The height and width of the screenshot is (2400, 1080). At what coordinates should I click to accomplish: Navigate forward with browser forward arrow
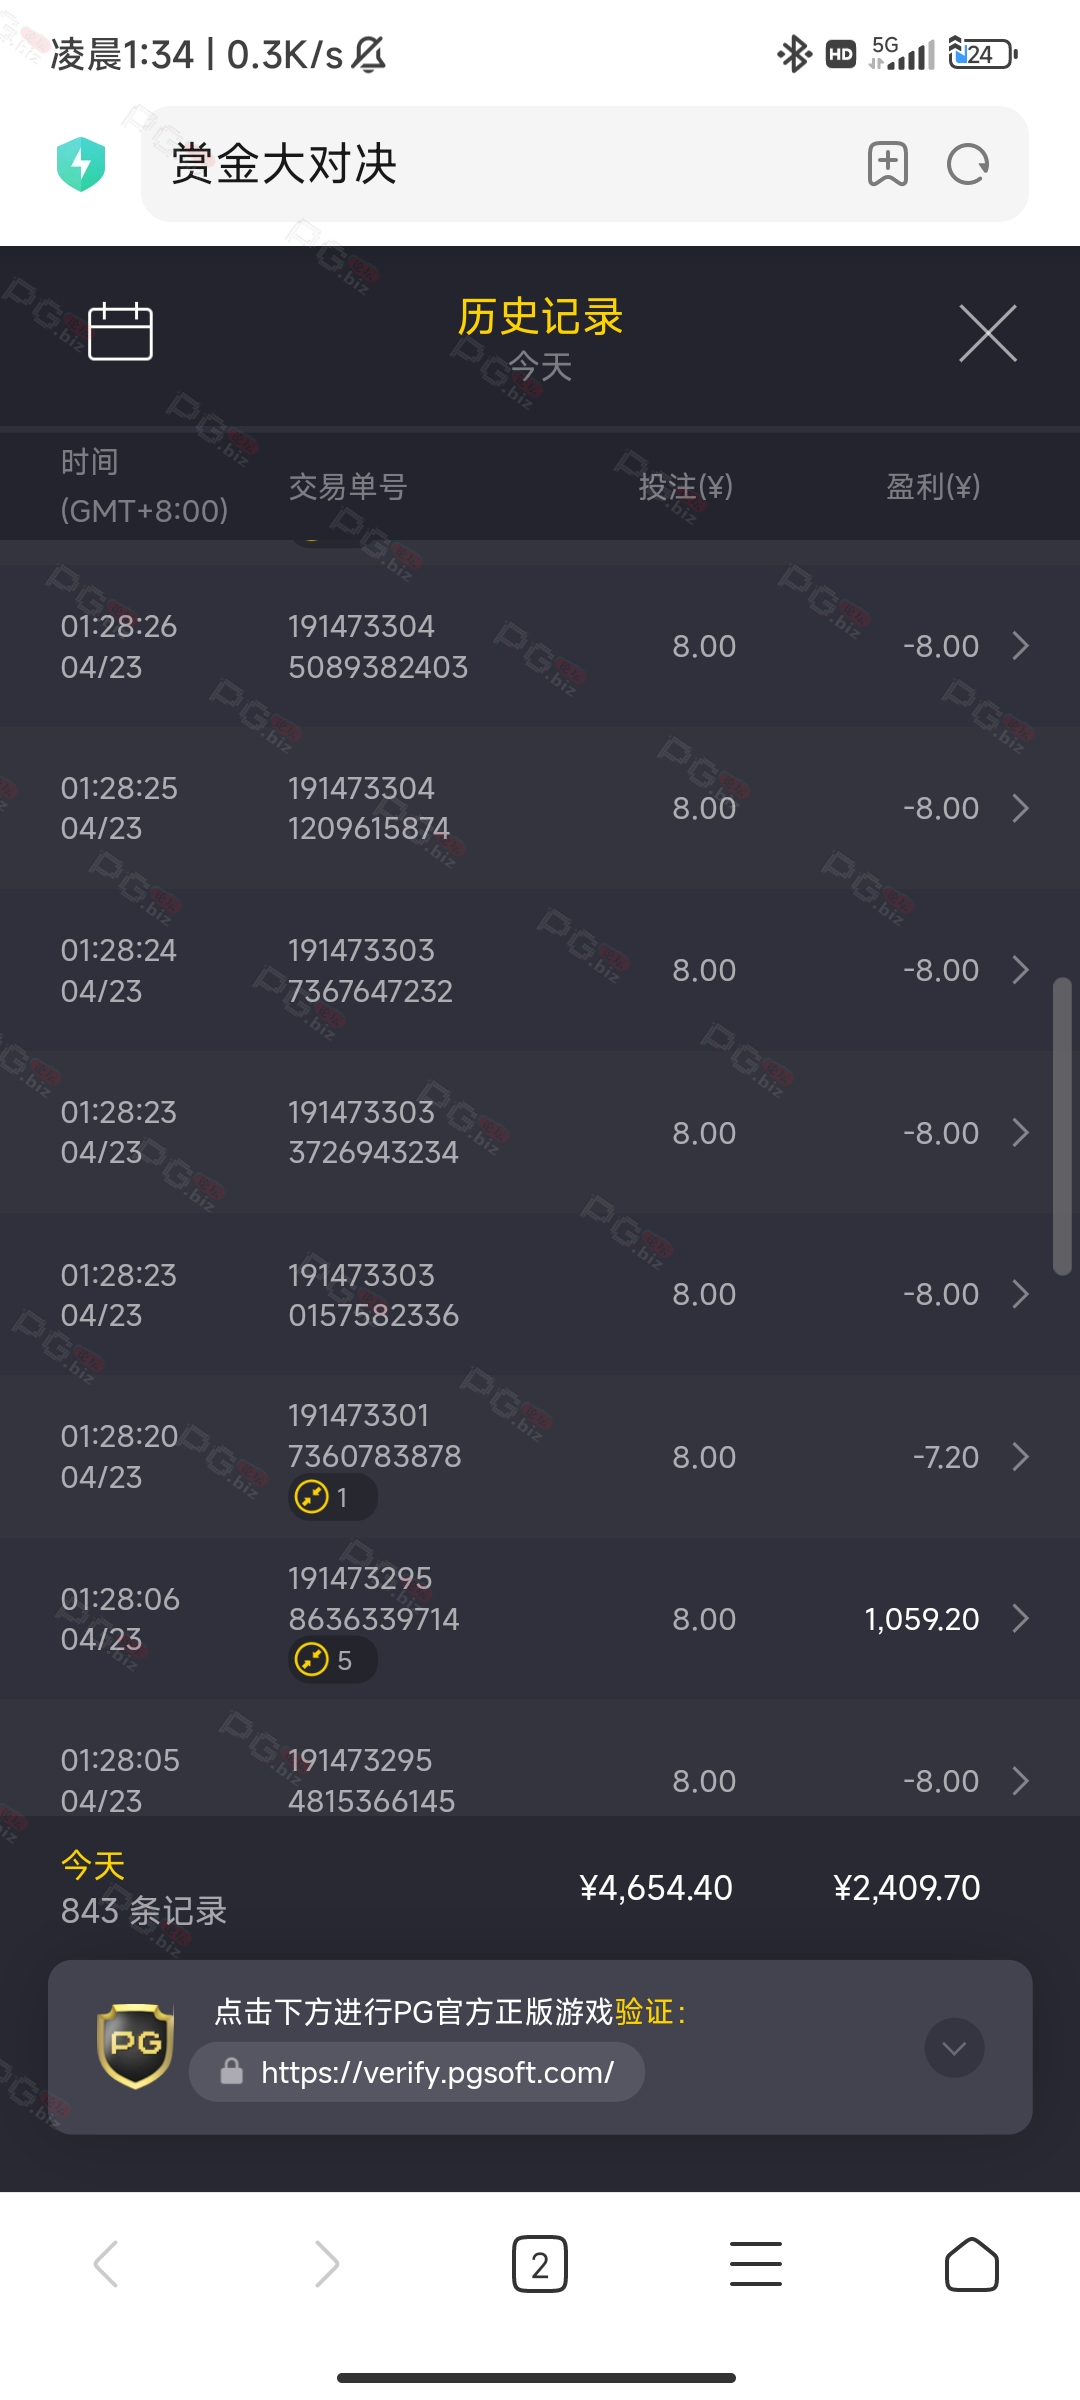pyautogui.click(x=327, y=2264)
